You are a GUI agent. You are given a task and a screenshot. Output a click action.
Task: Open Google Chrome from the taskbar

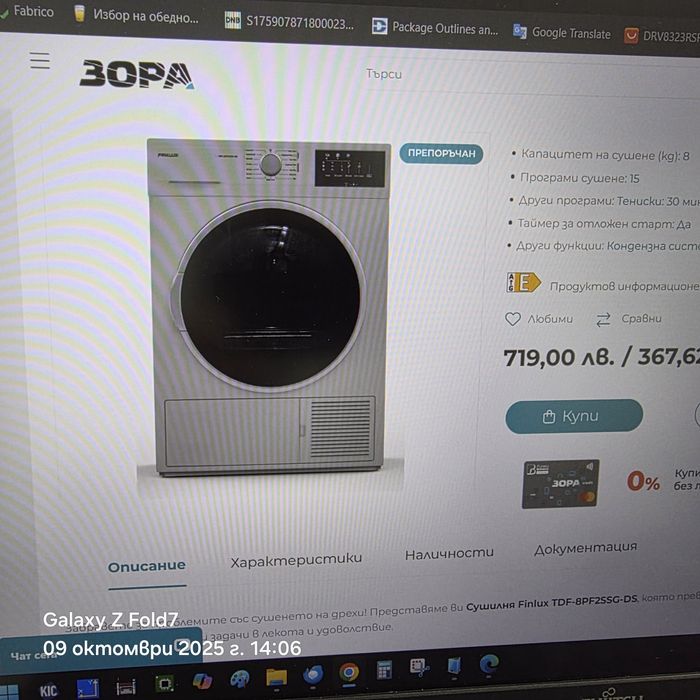349,672
